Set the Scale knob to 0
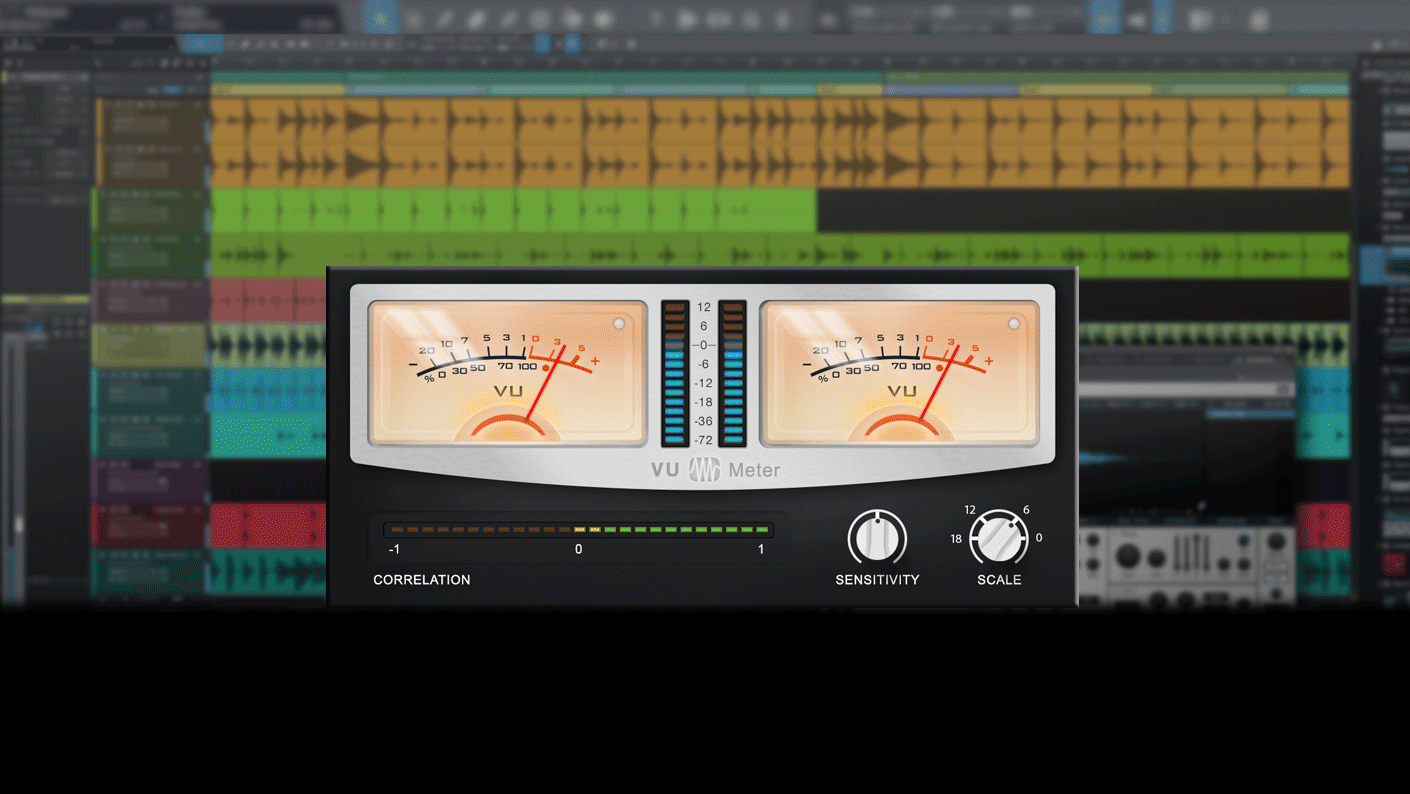The image size is (1410, 794). pos(1039,538)
